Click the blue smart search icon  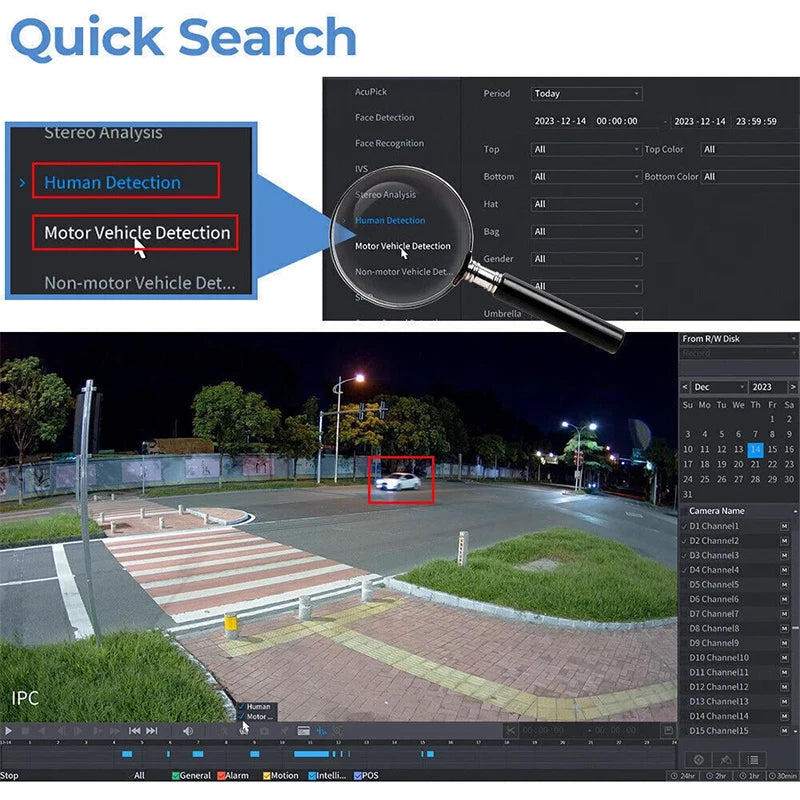pyautogui.click(x=321, y=731)
